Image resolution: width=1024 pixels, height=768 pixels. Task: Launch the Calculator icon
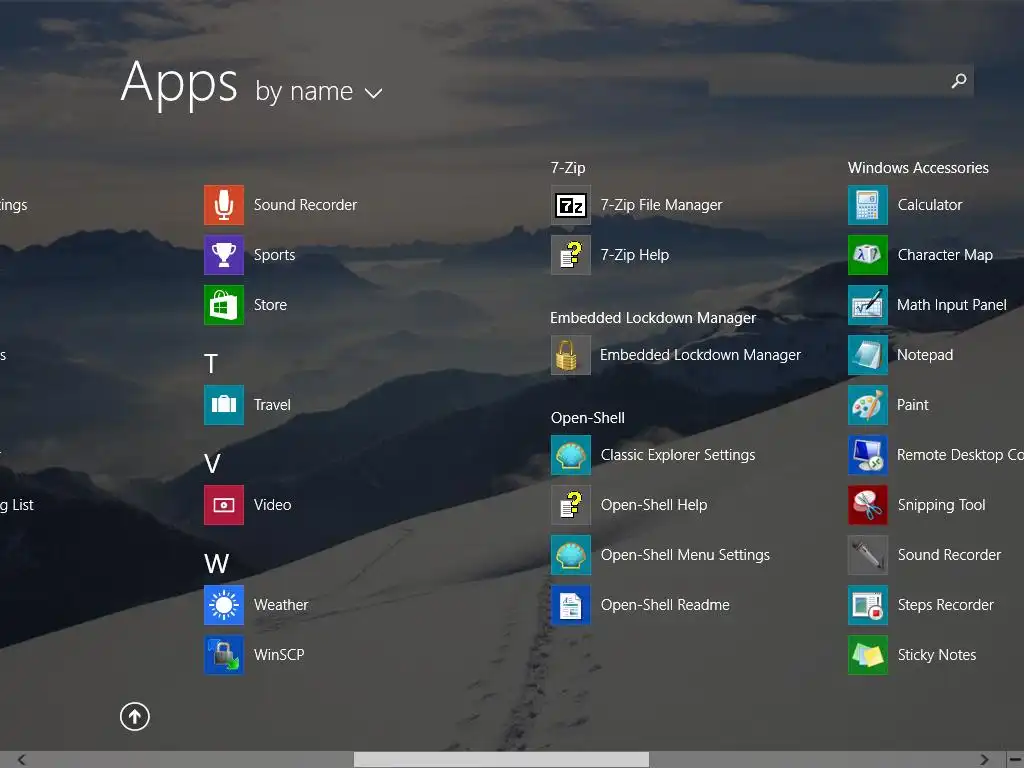coord(867,204)
